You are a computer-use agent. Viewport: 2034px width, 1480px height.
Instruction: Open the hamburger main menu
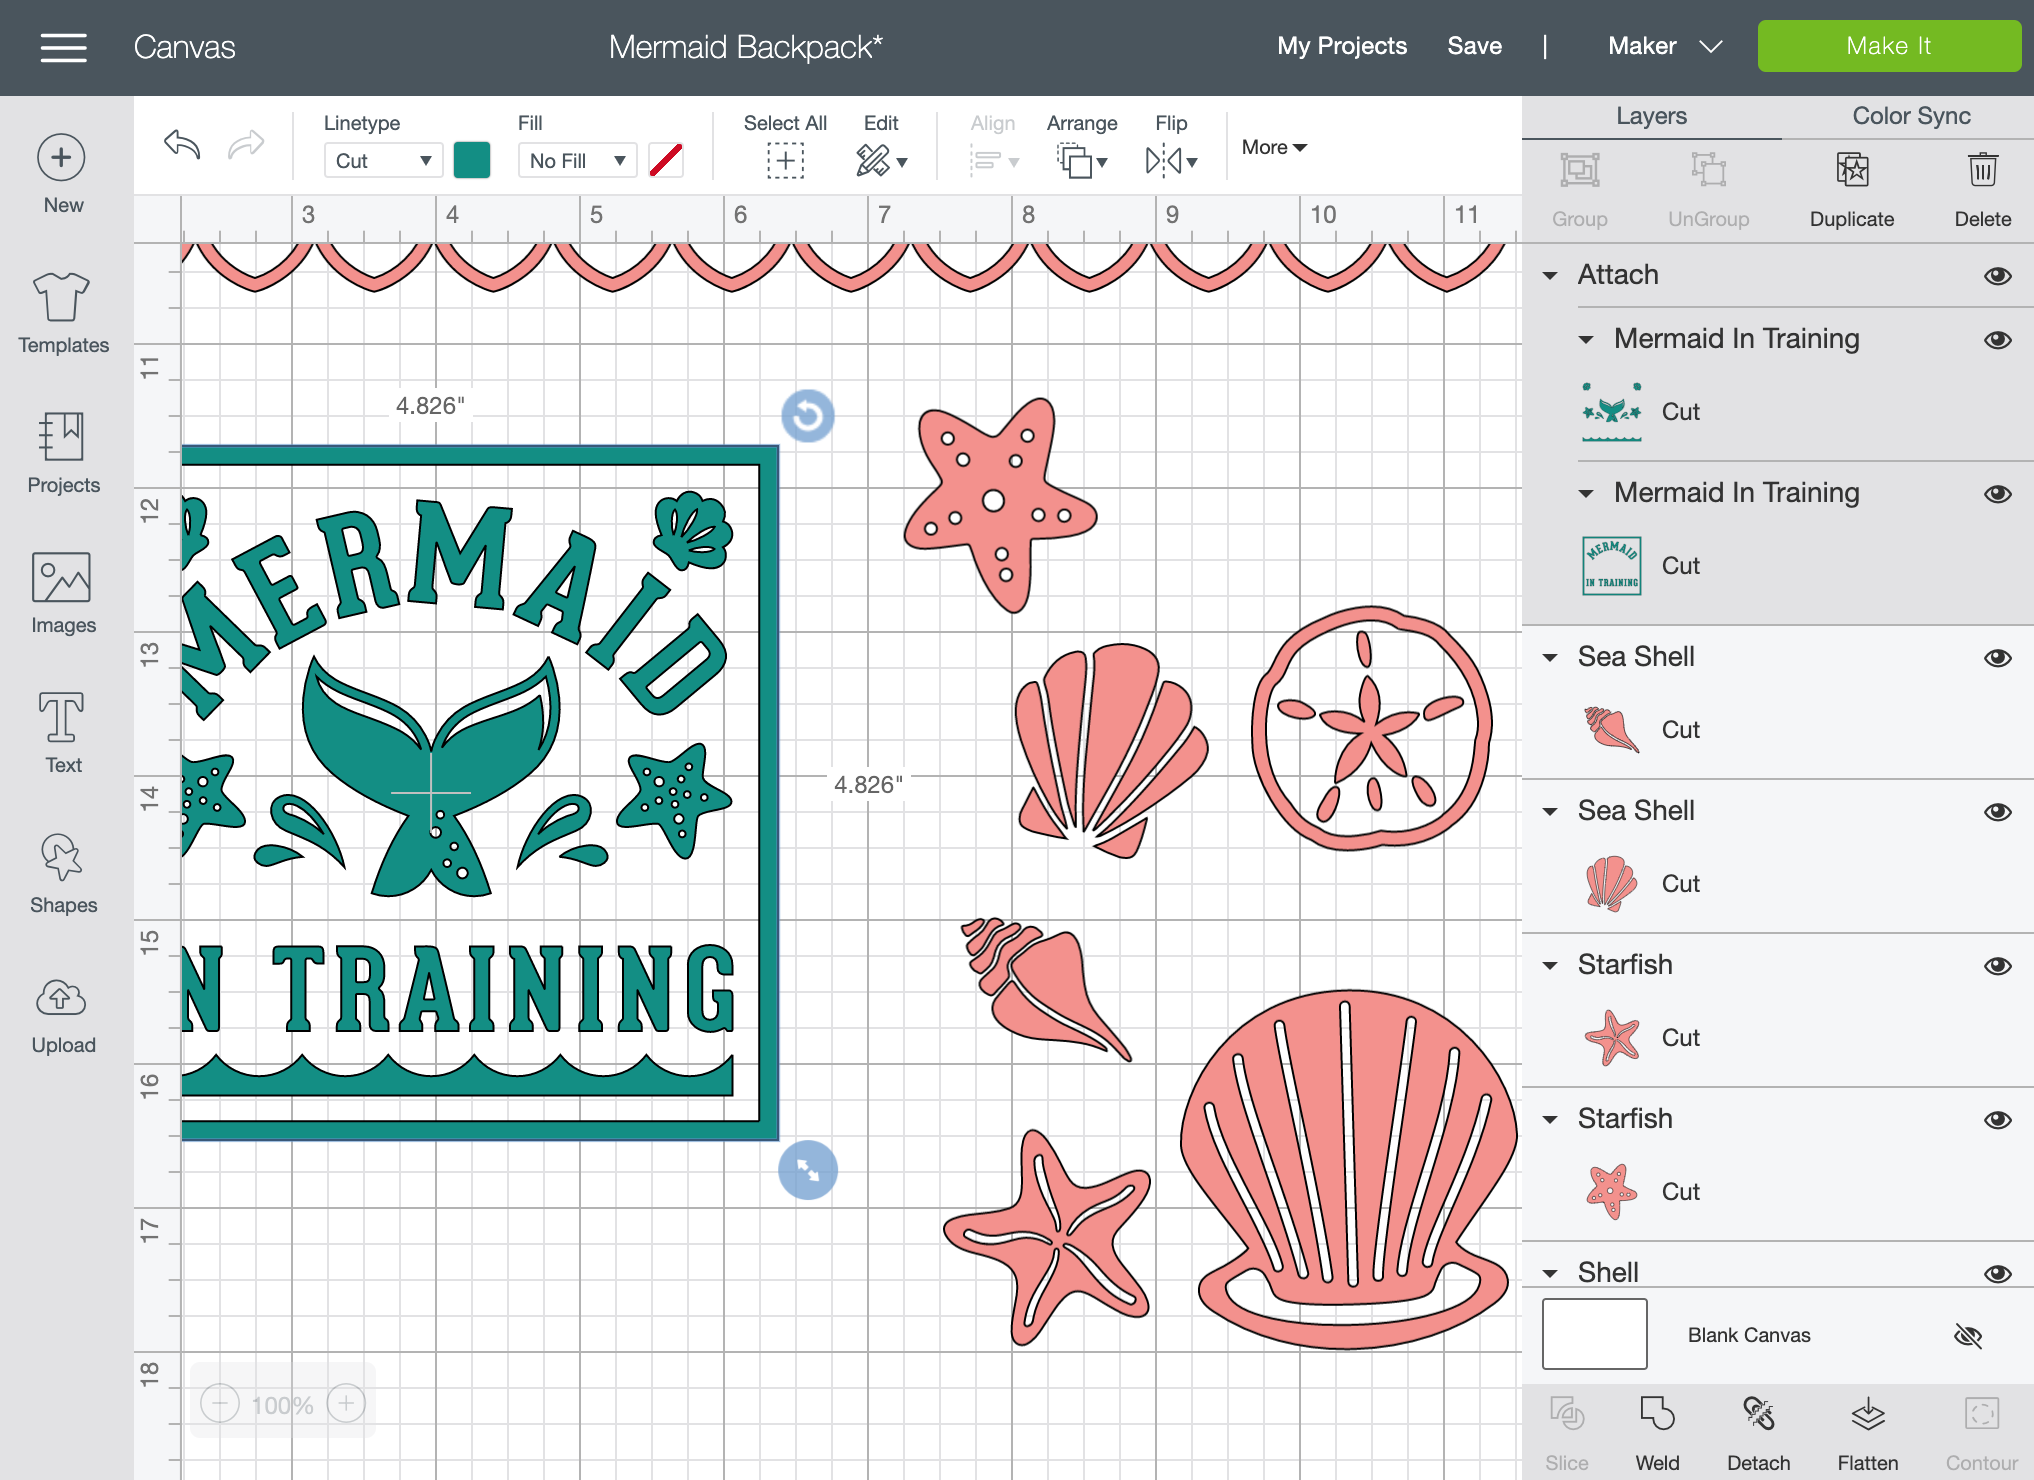pyautogui.click(x=63, y=47)
